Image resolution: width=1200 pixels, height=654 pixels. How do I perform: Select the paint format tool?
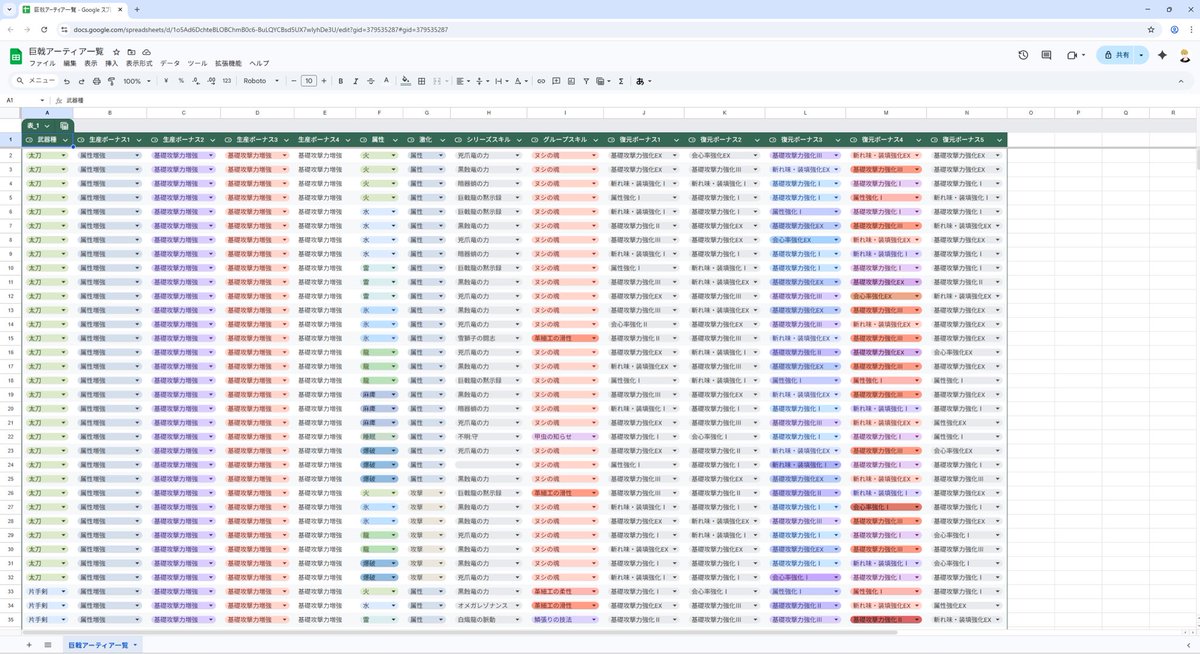[112, 81]
